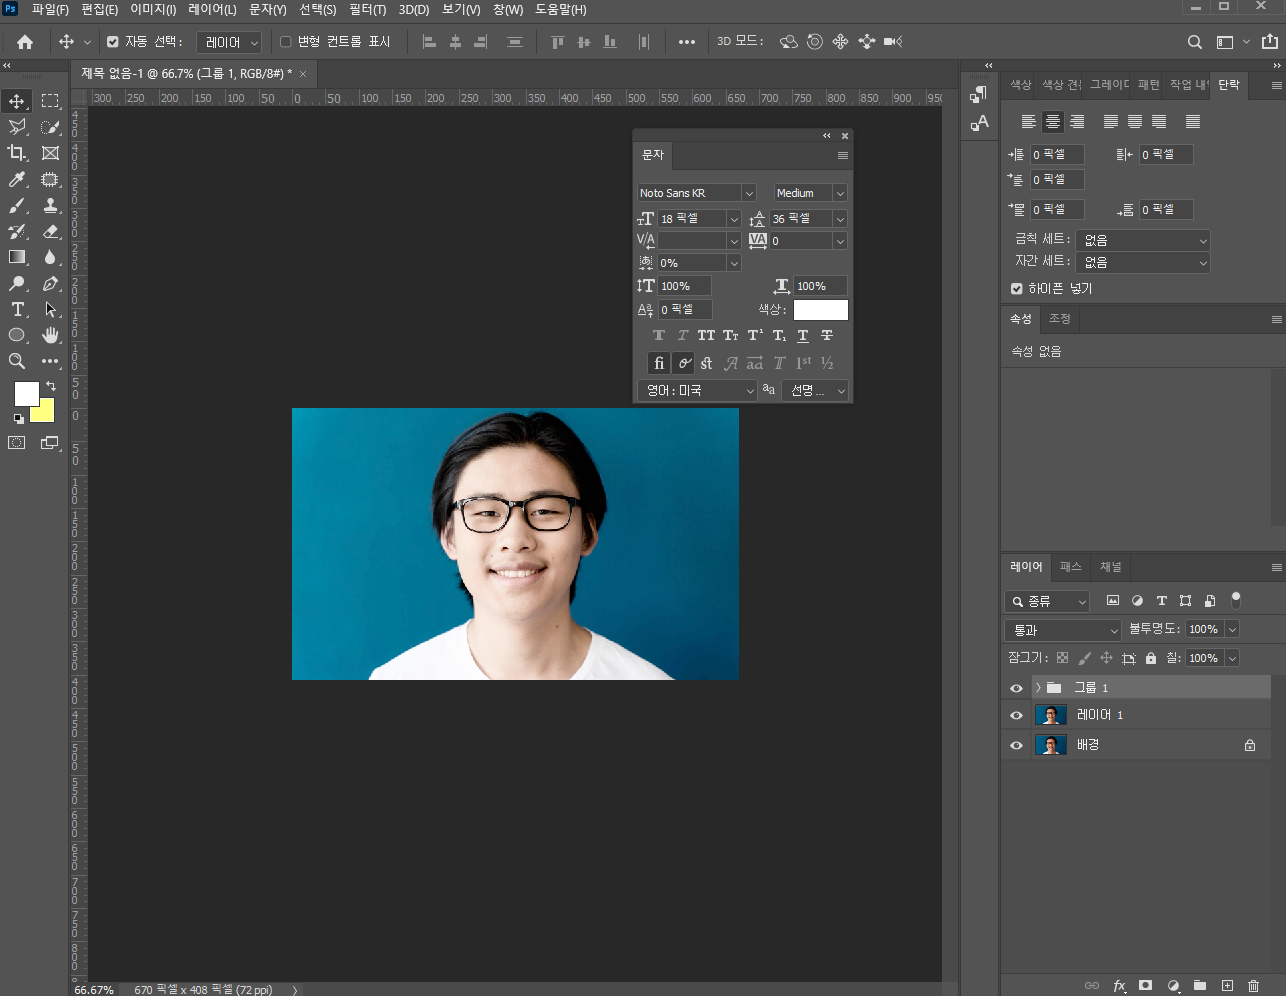This screenshot has width=1286, height=996.
Task: Add a layer mask
Action: click(x=1146, y=985)
